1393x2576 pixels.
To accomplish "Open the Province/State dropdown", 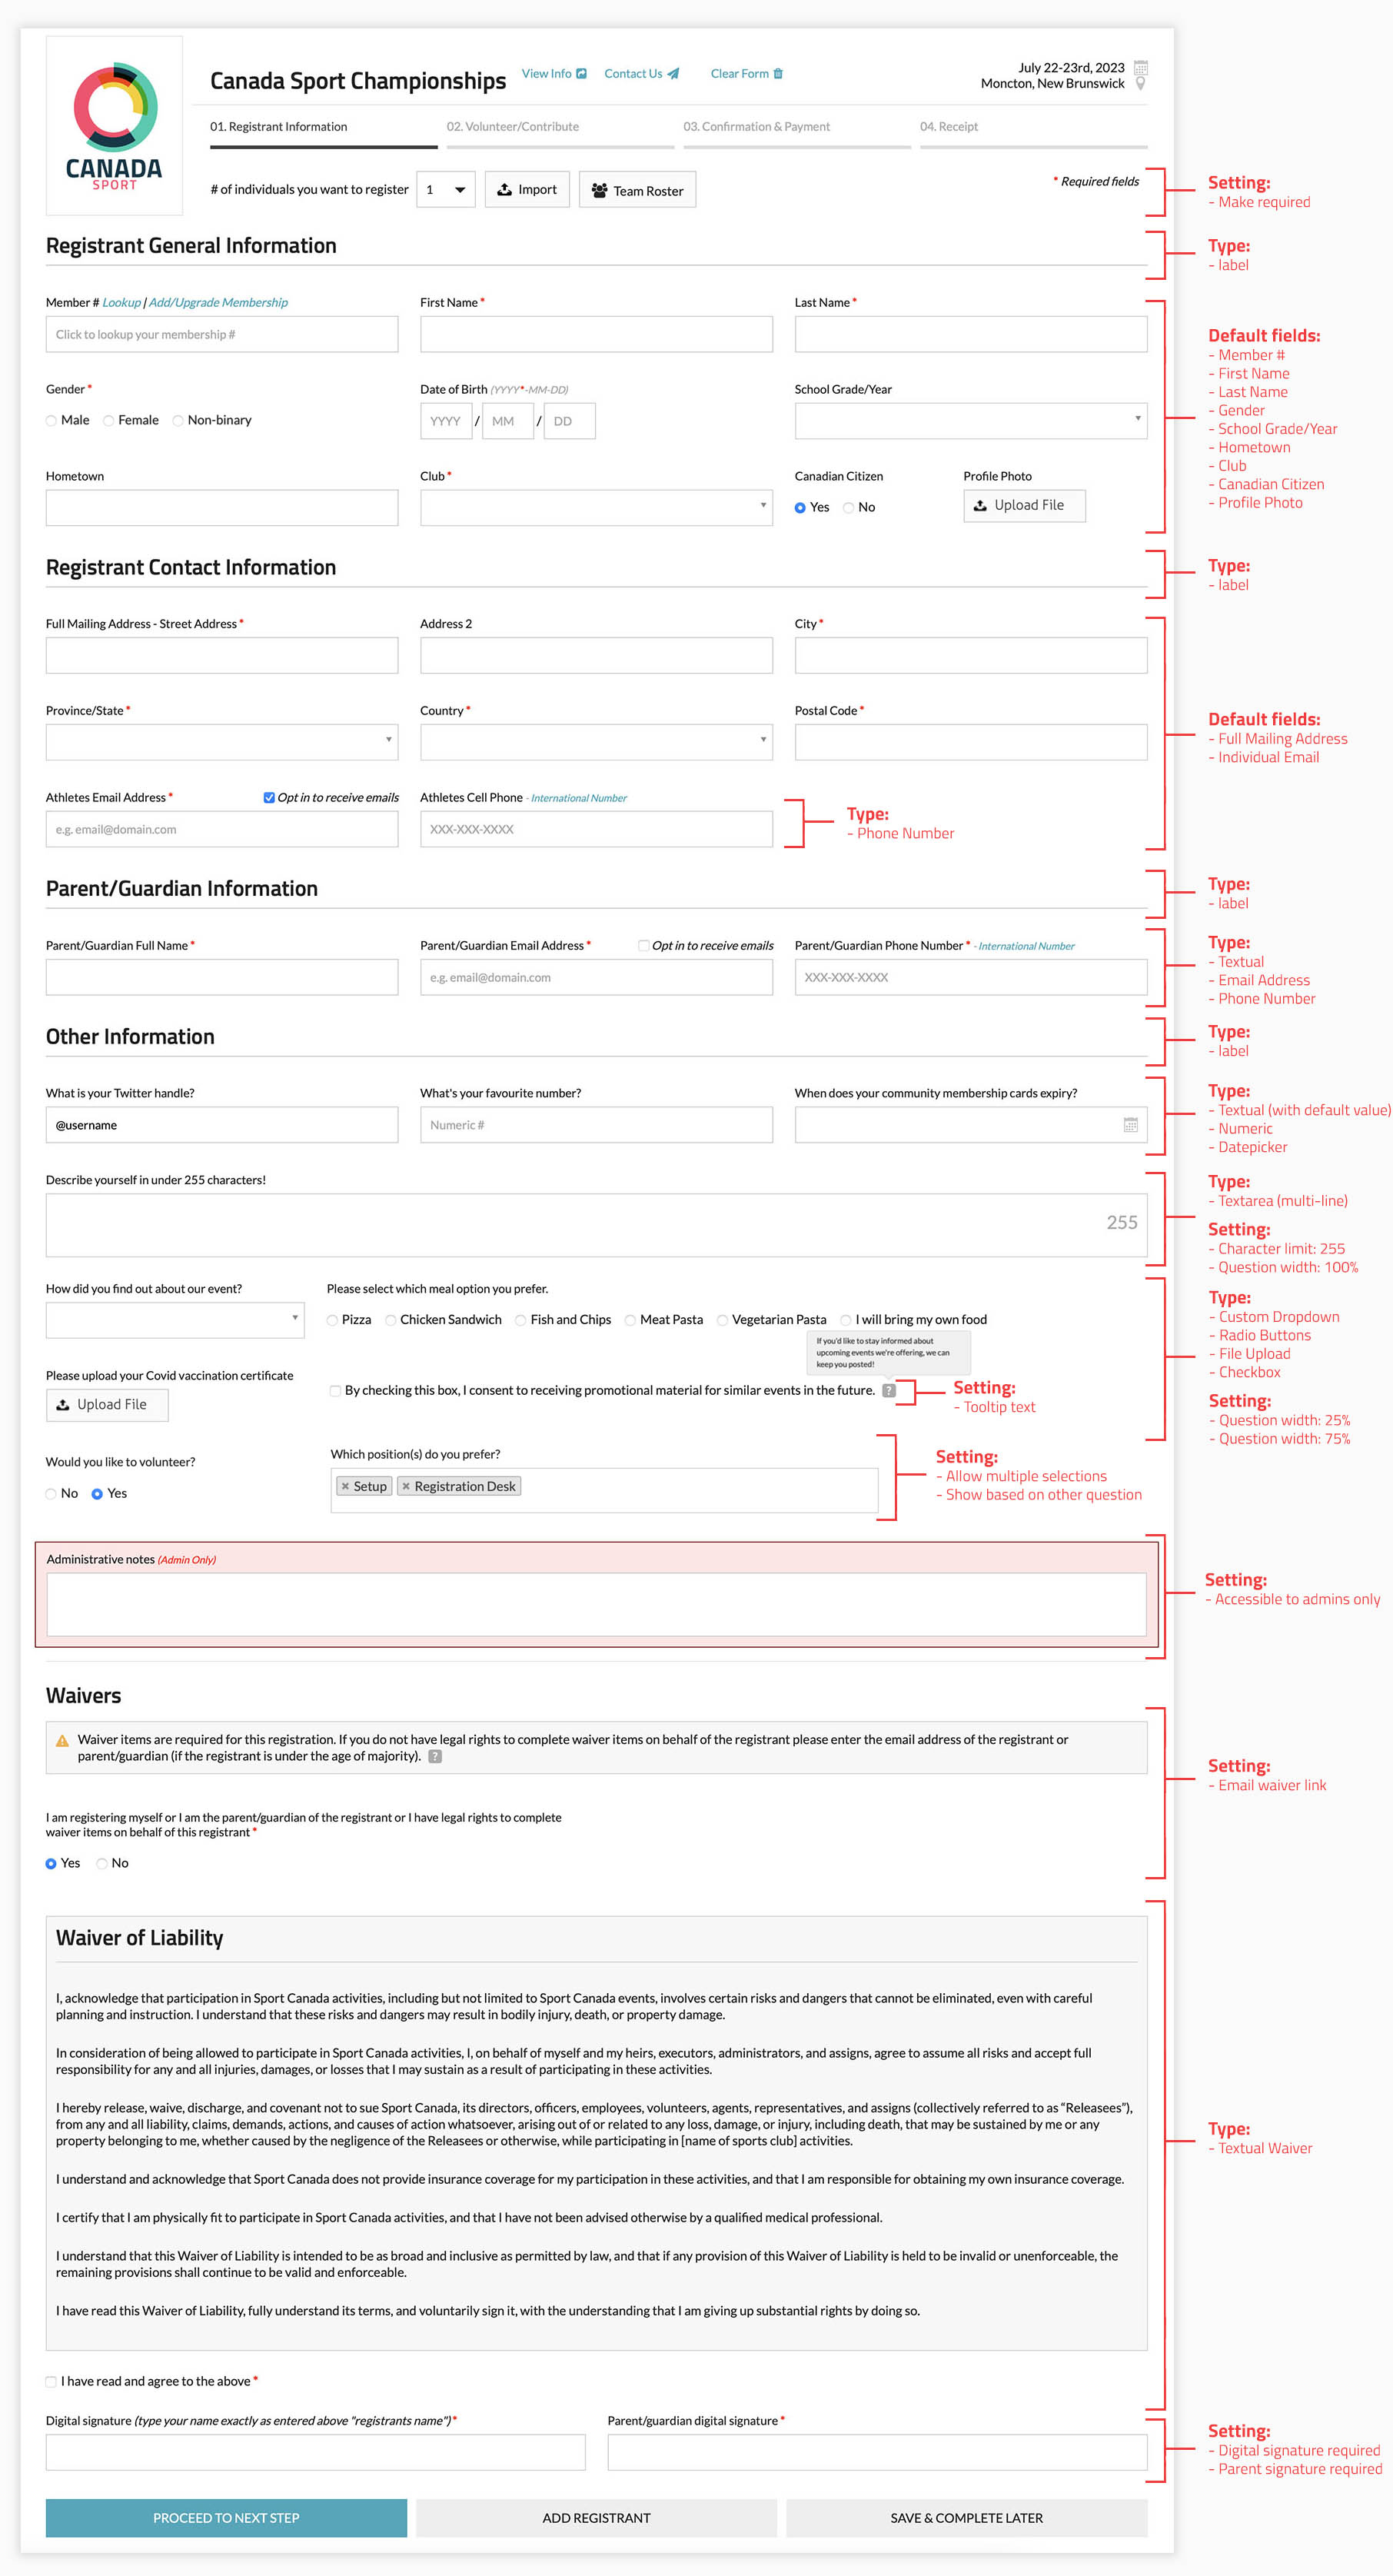I will [221, 742].
